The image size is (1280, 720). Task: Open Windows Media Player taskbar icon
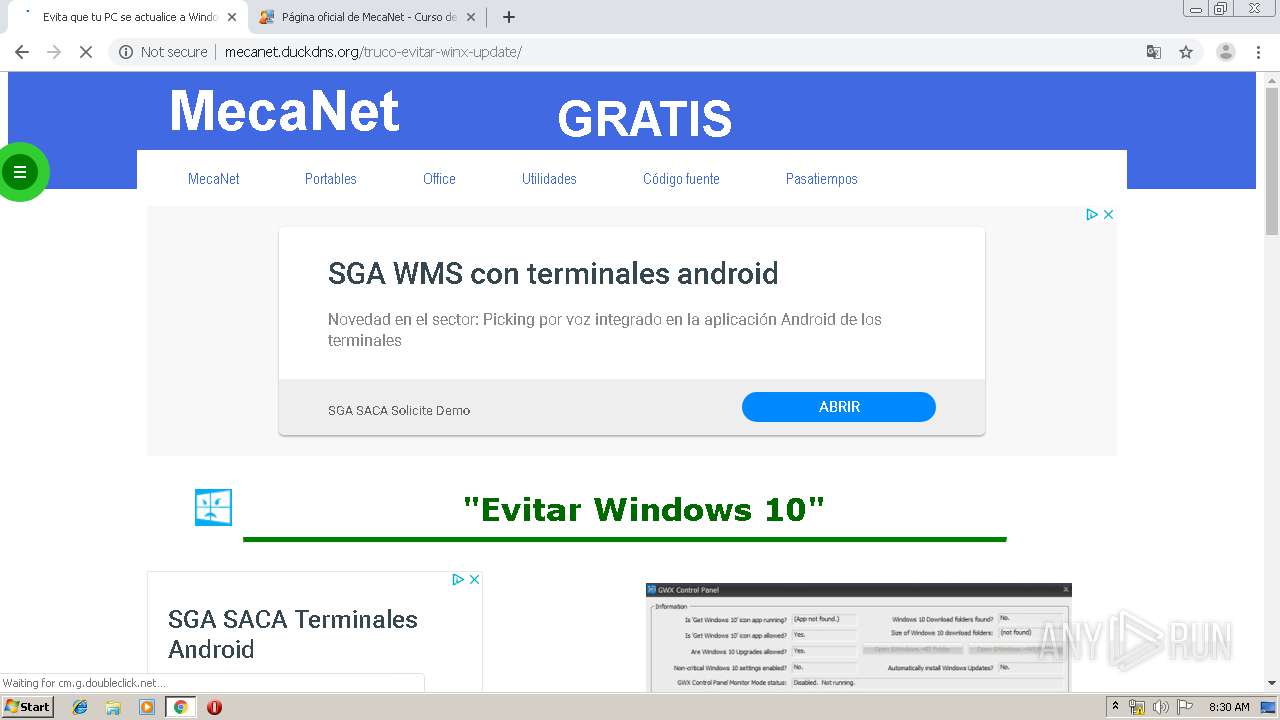147,707
